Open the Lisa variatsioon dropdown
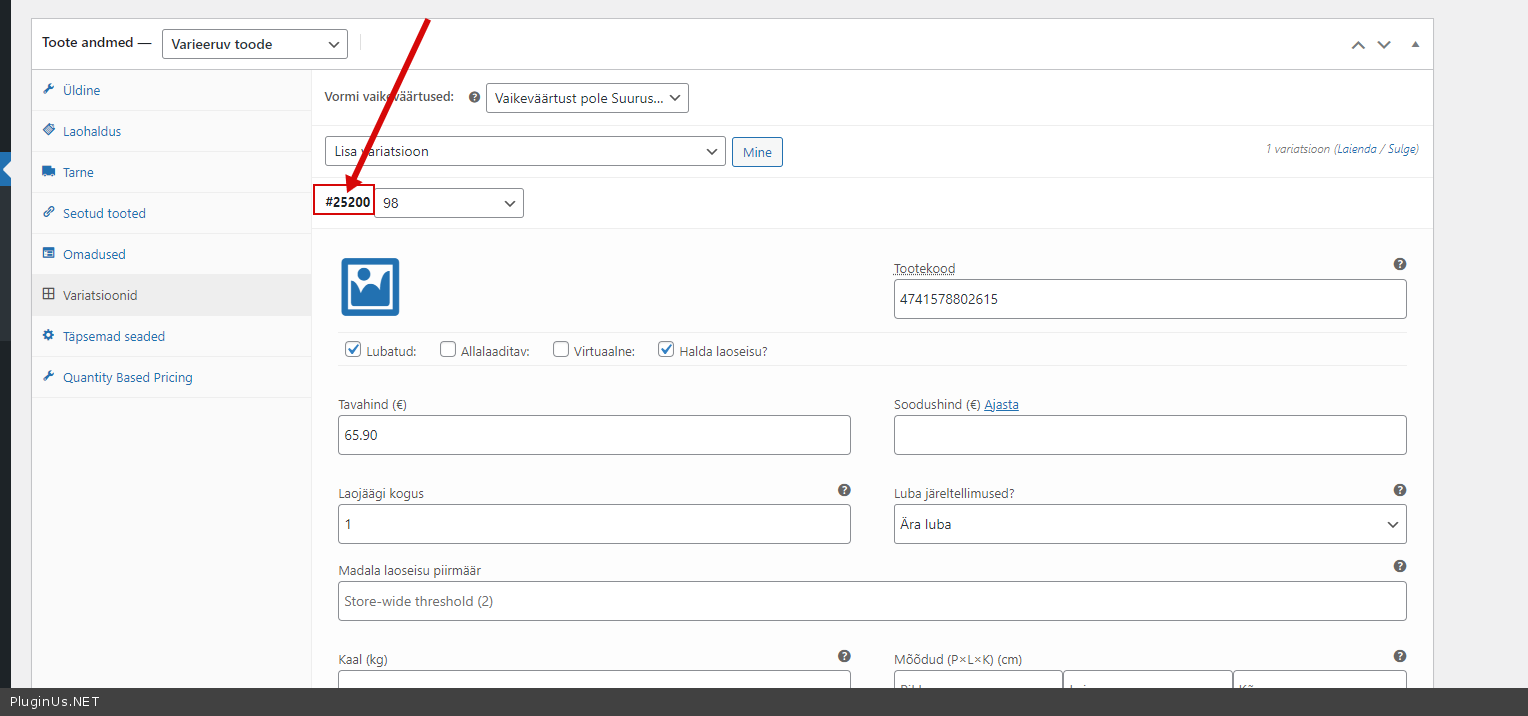This screenshot has width=1528, height=716. point(524,152)
